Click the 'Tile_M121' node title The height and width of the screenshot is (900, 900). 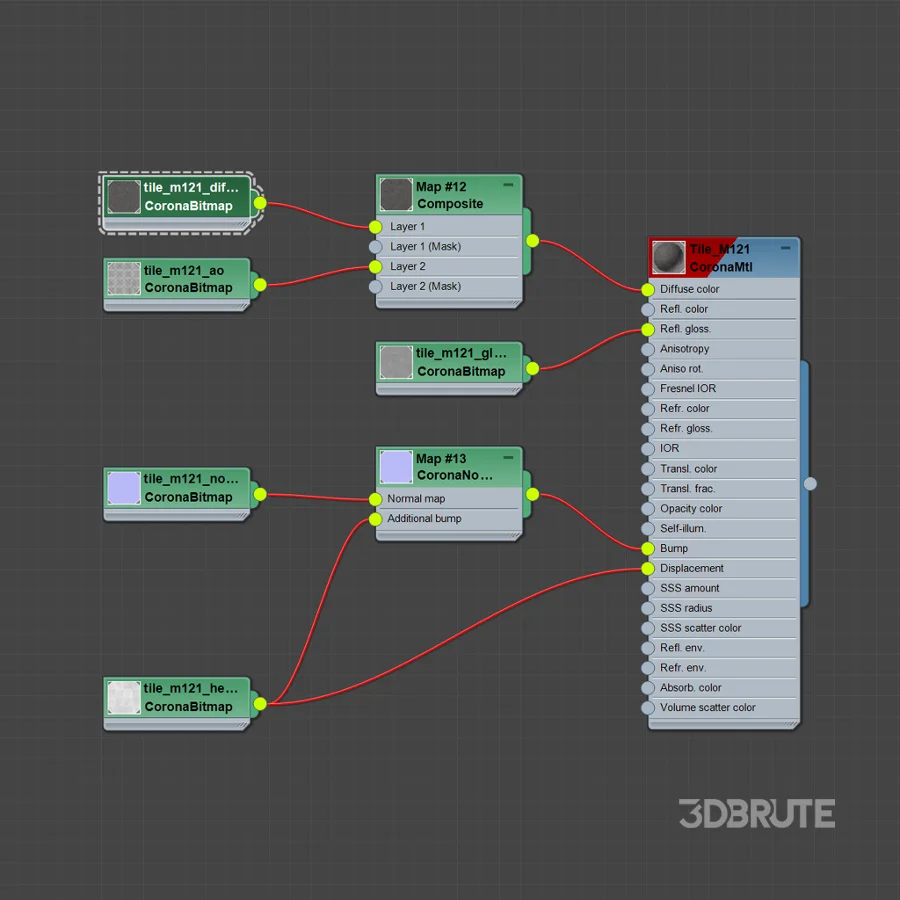pos(720,249)
